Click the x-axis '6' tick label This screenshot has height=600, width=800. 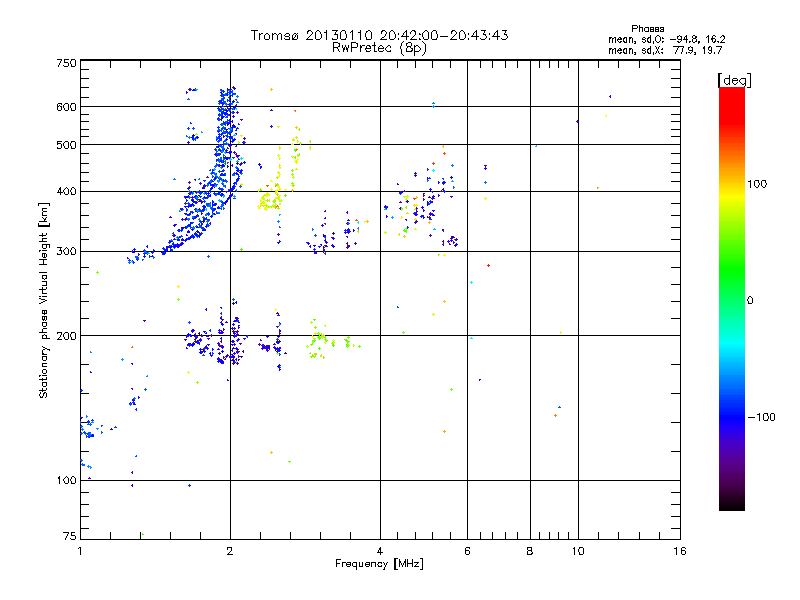click(x=467, y=551)
